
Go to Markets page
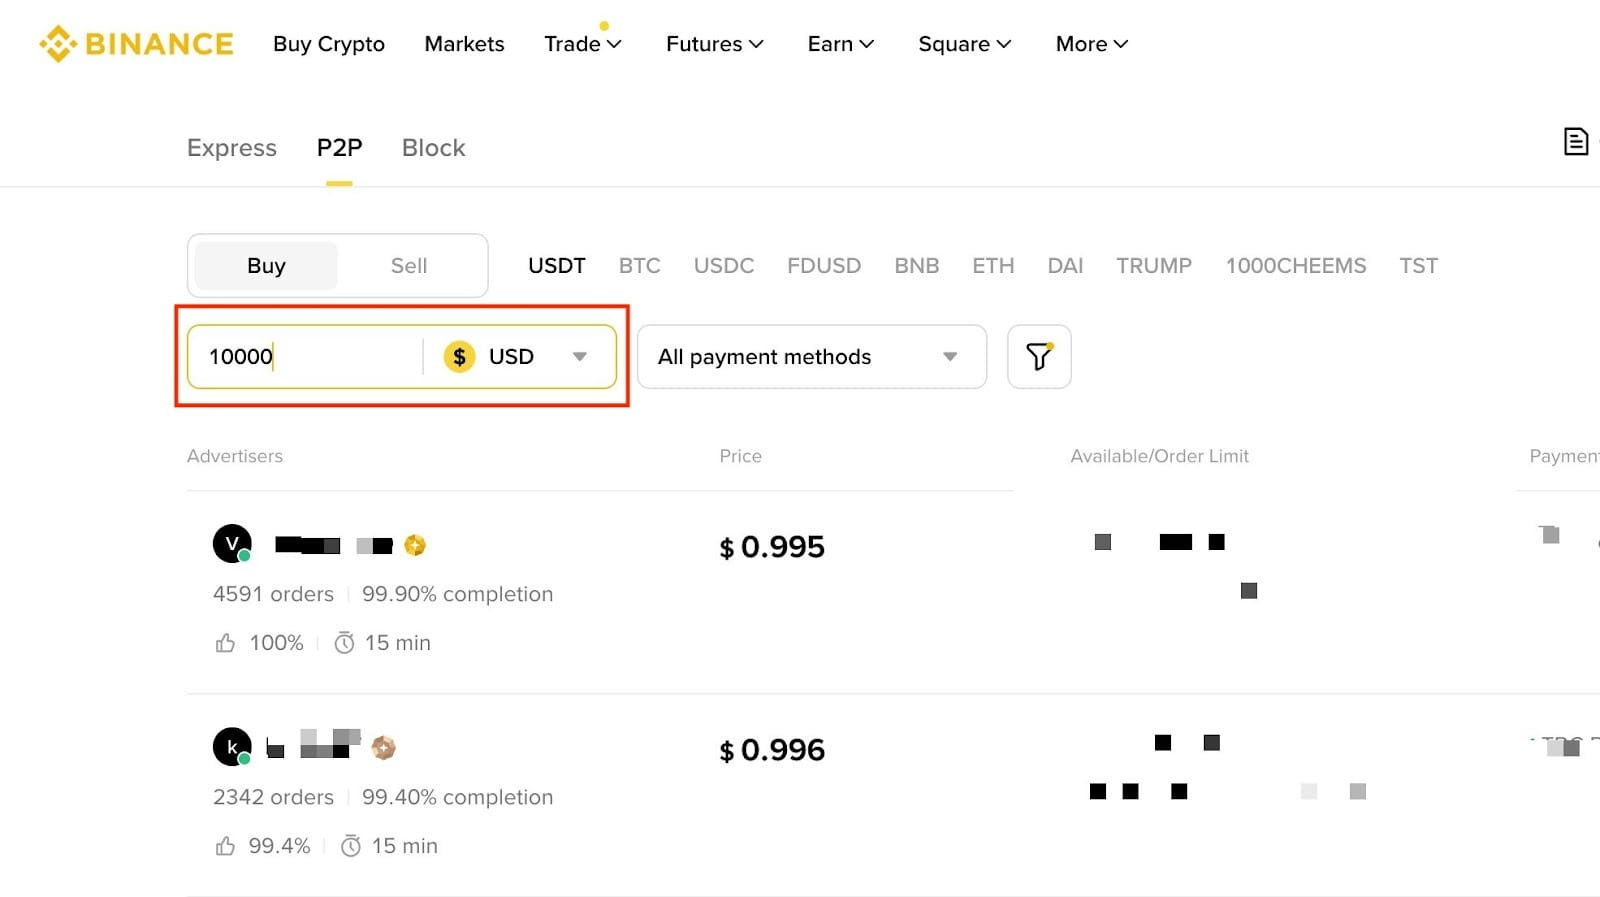pyautogui.click(x=464, y=44)
